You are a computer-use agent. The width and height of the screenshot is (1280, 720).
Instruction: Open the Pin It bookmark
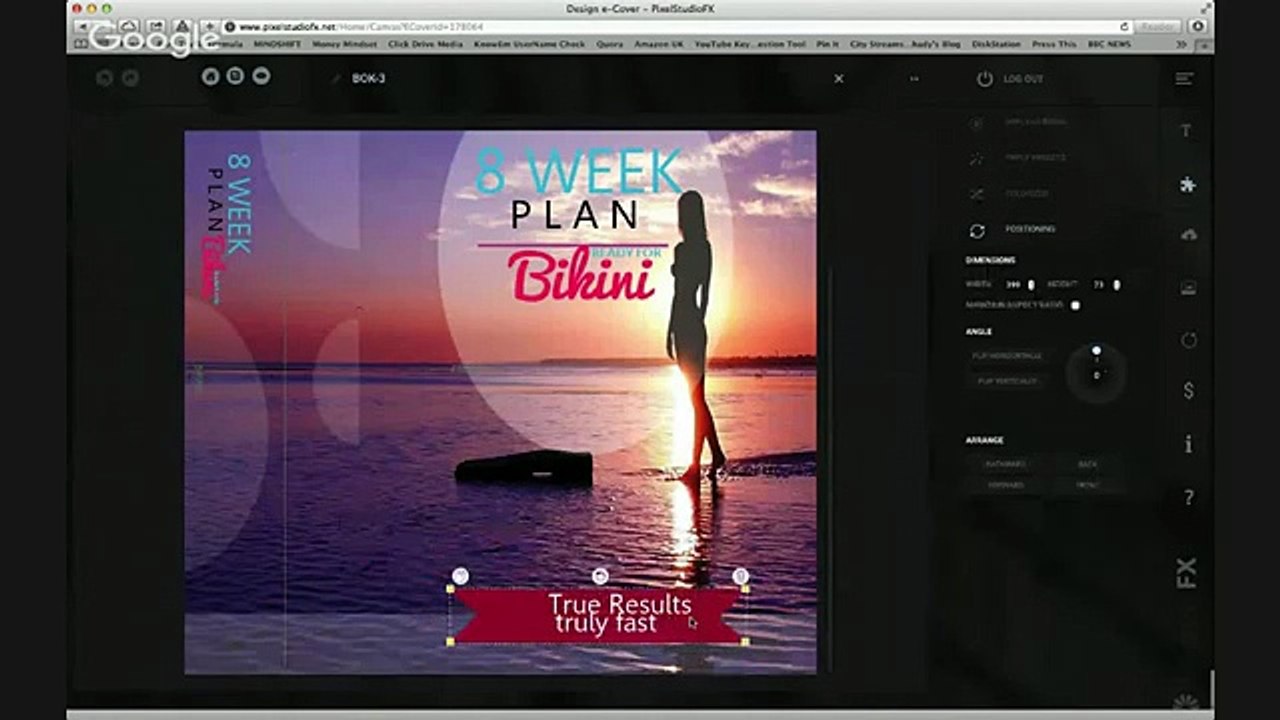click(827, 45)
